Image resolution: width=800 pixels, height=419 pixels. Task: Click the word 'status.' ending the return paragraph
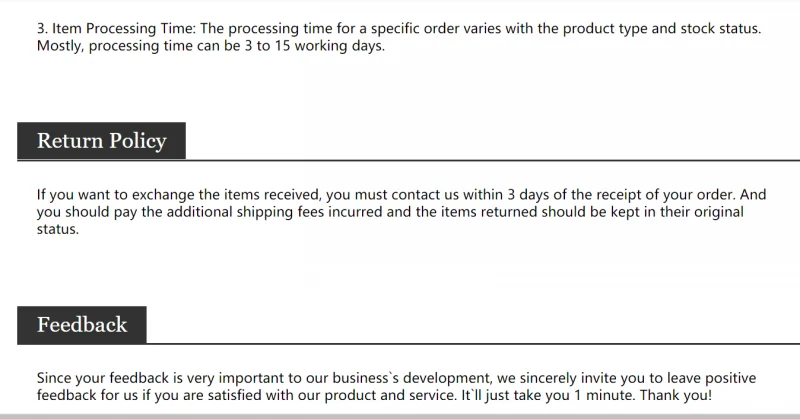click(58, 229)
